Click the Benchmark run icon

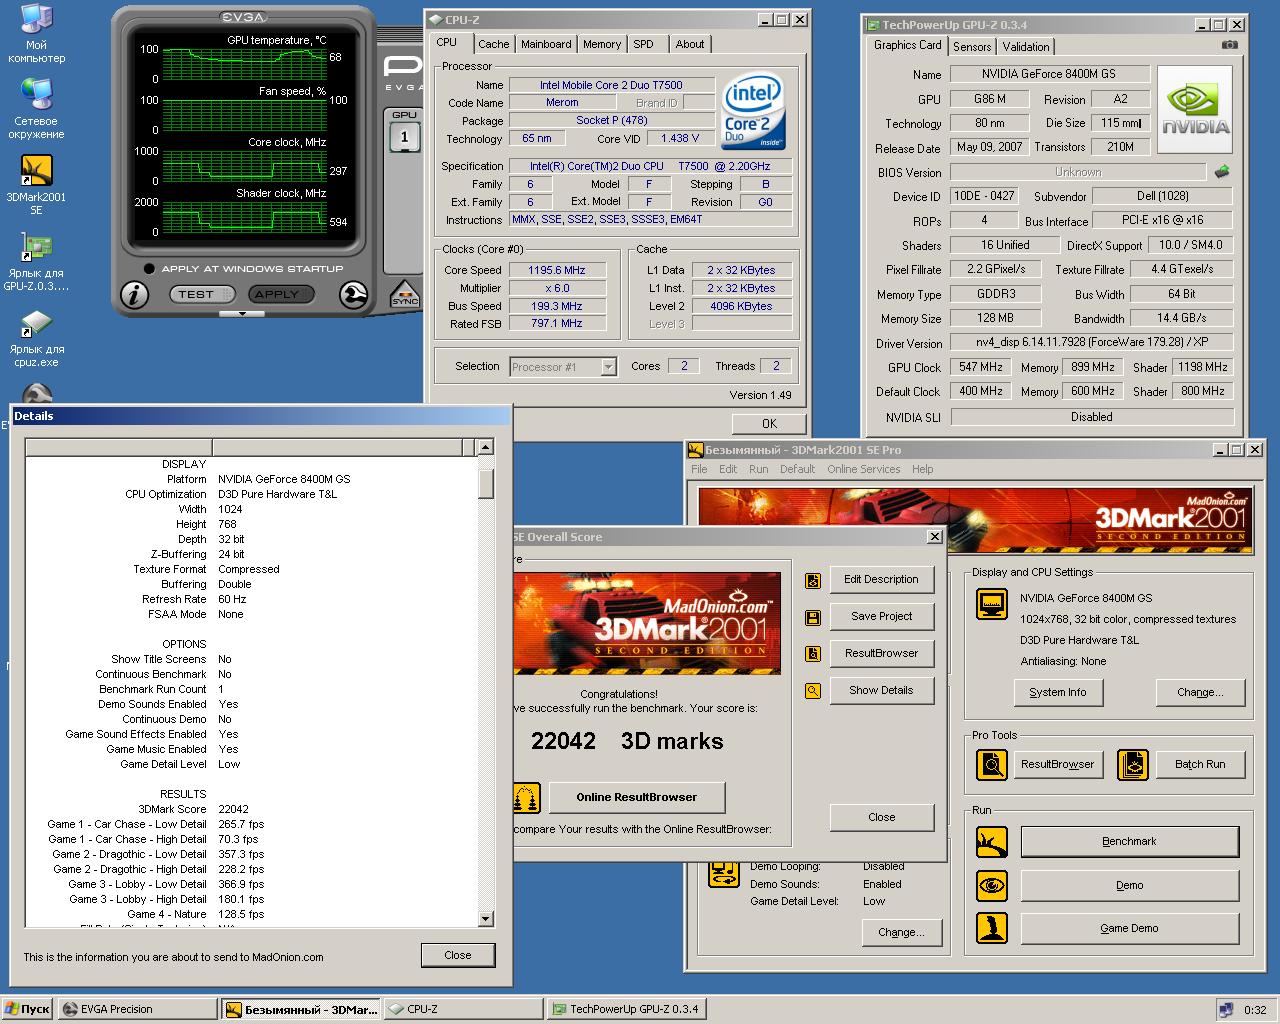click(992, 842)
